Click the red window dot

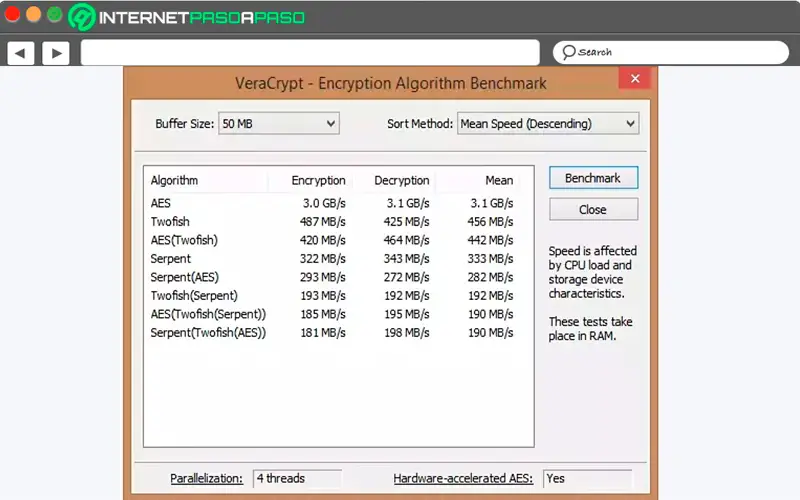tap(12, 14)
